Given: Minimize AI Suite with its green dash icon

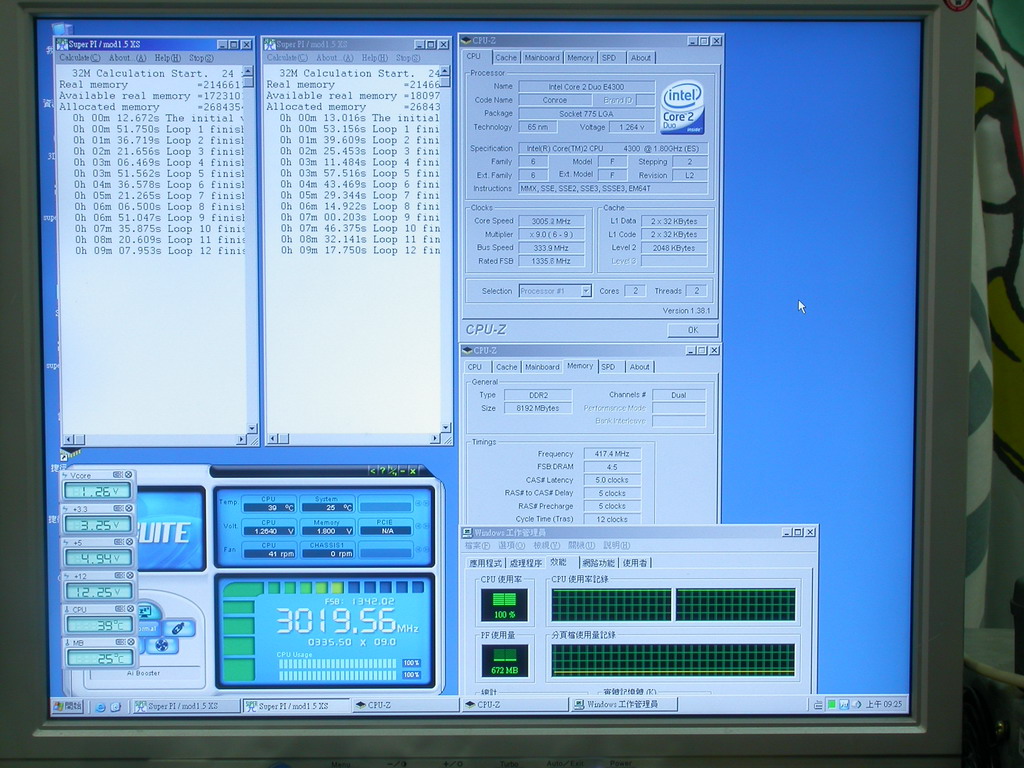Looking at the screenshot, I should (x=402, y=471).
